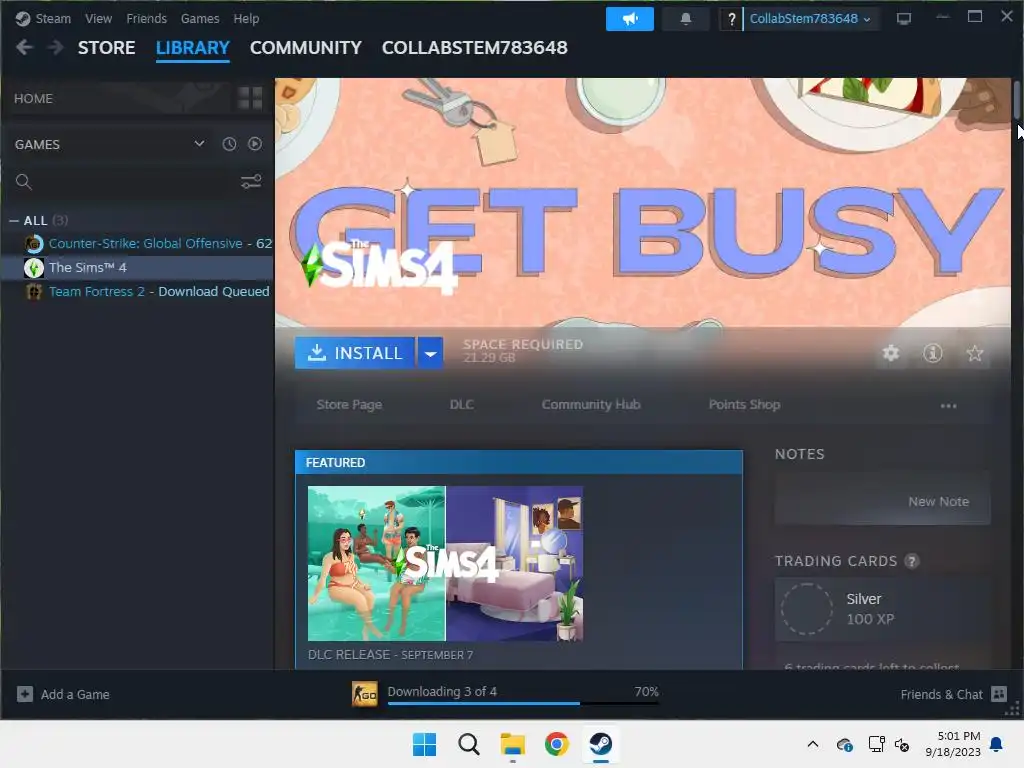The image size is (1024, 768).
Task: Show hidden system tray icons chevron
Action: [812, 744]
